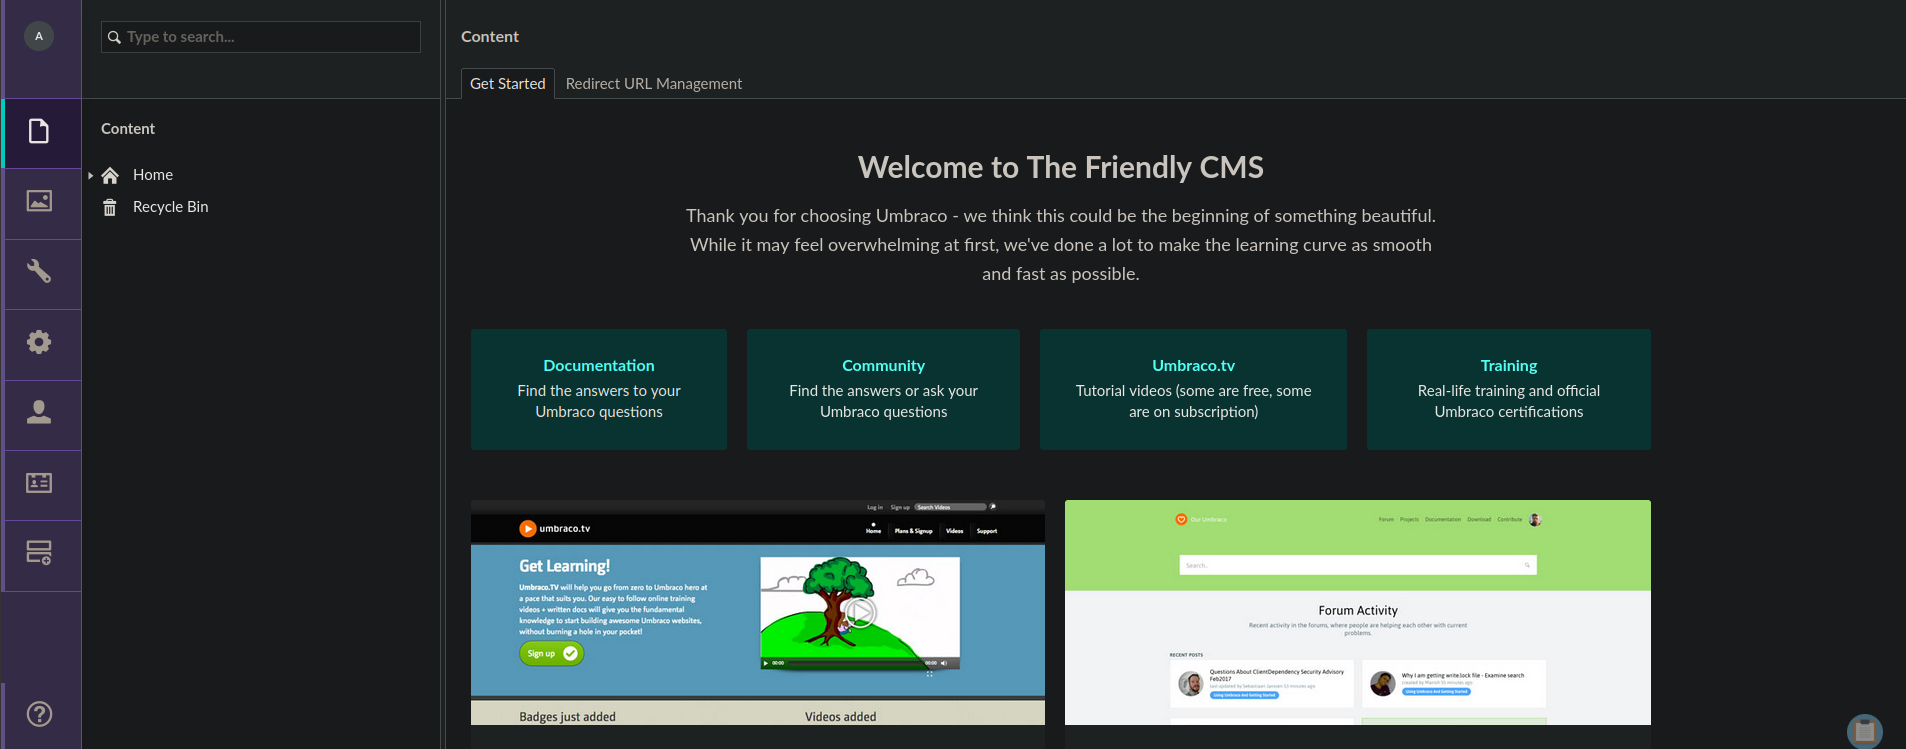Click the Content page title
This screenshot has height=749, width=1906.
tap(490, 37)
